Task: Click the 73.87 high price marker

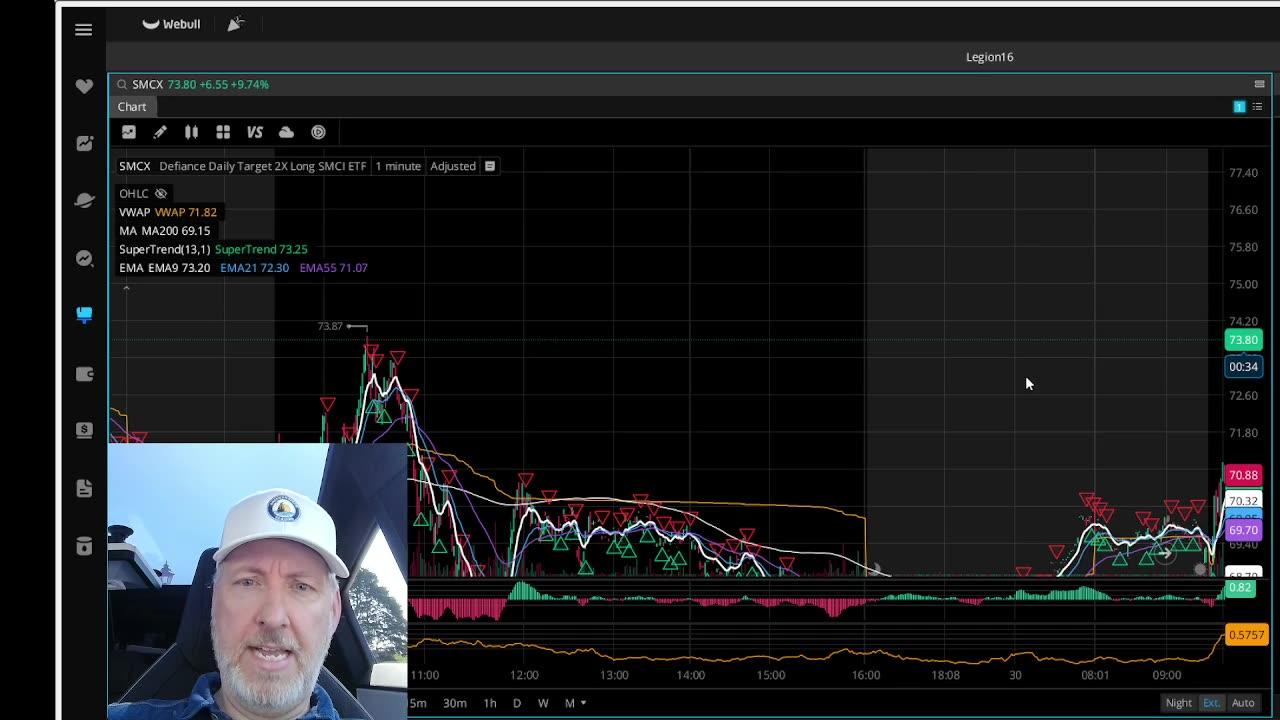Action: [330, 326]
